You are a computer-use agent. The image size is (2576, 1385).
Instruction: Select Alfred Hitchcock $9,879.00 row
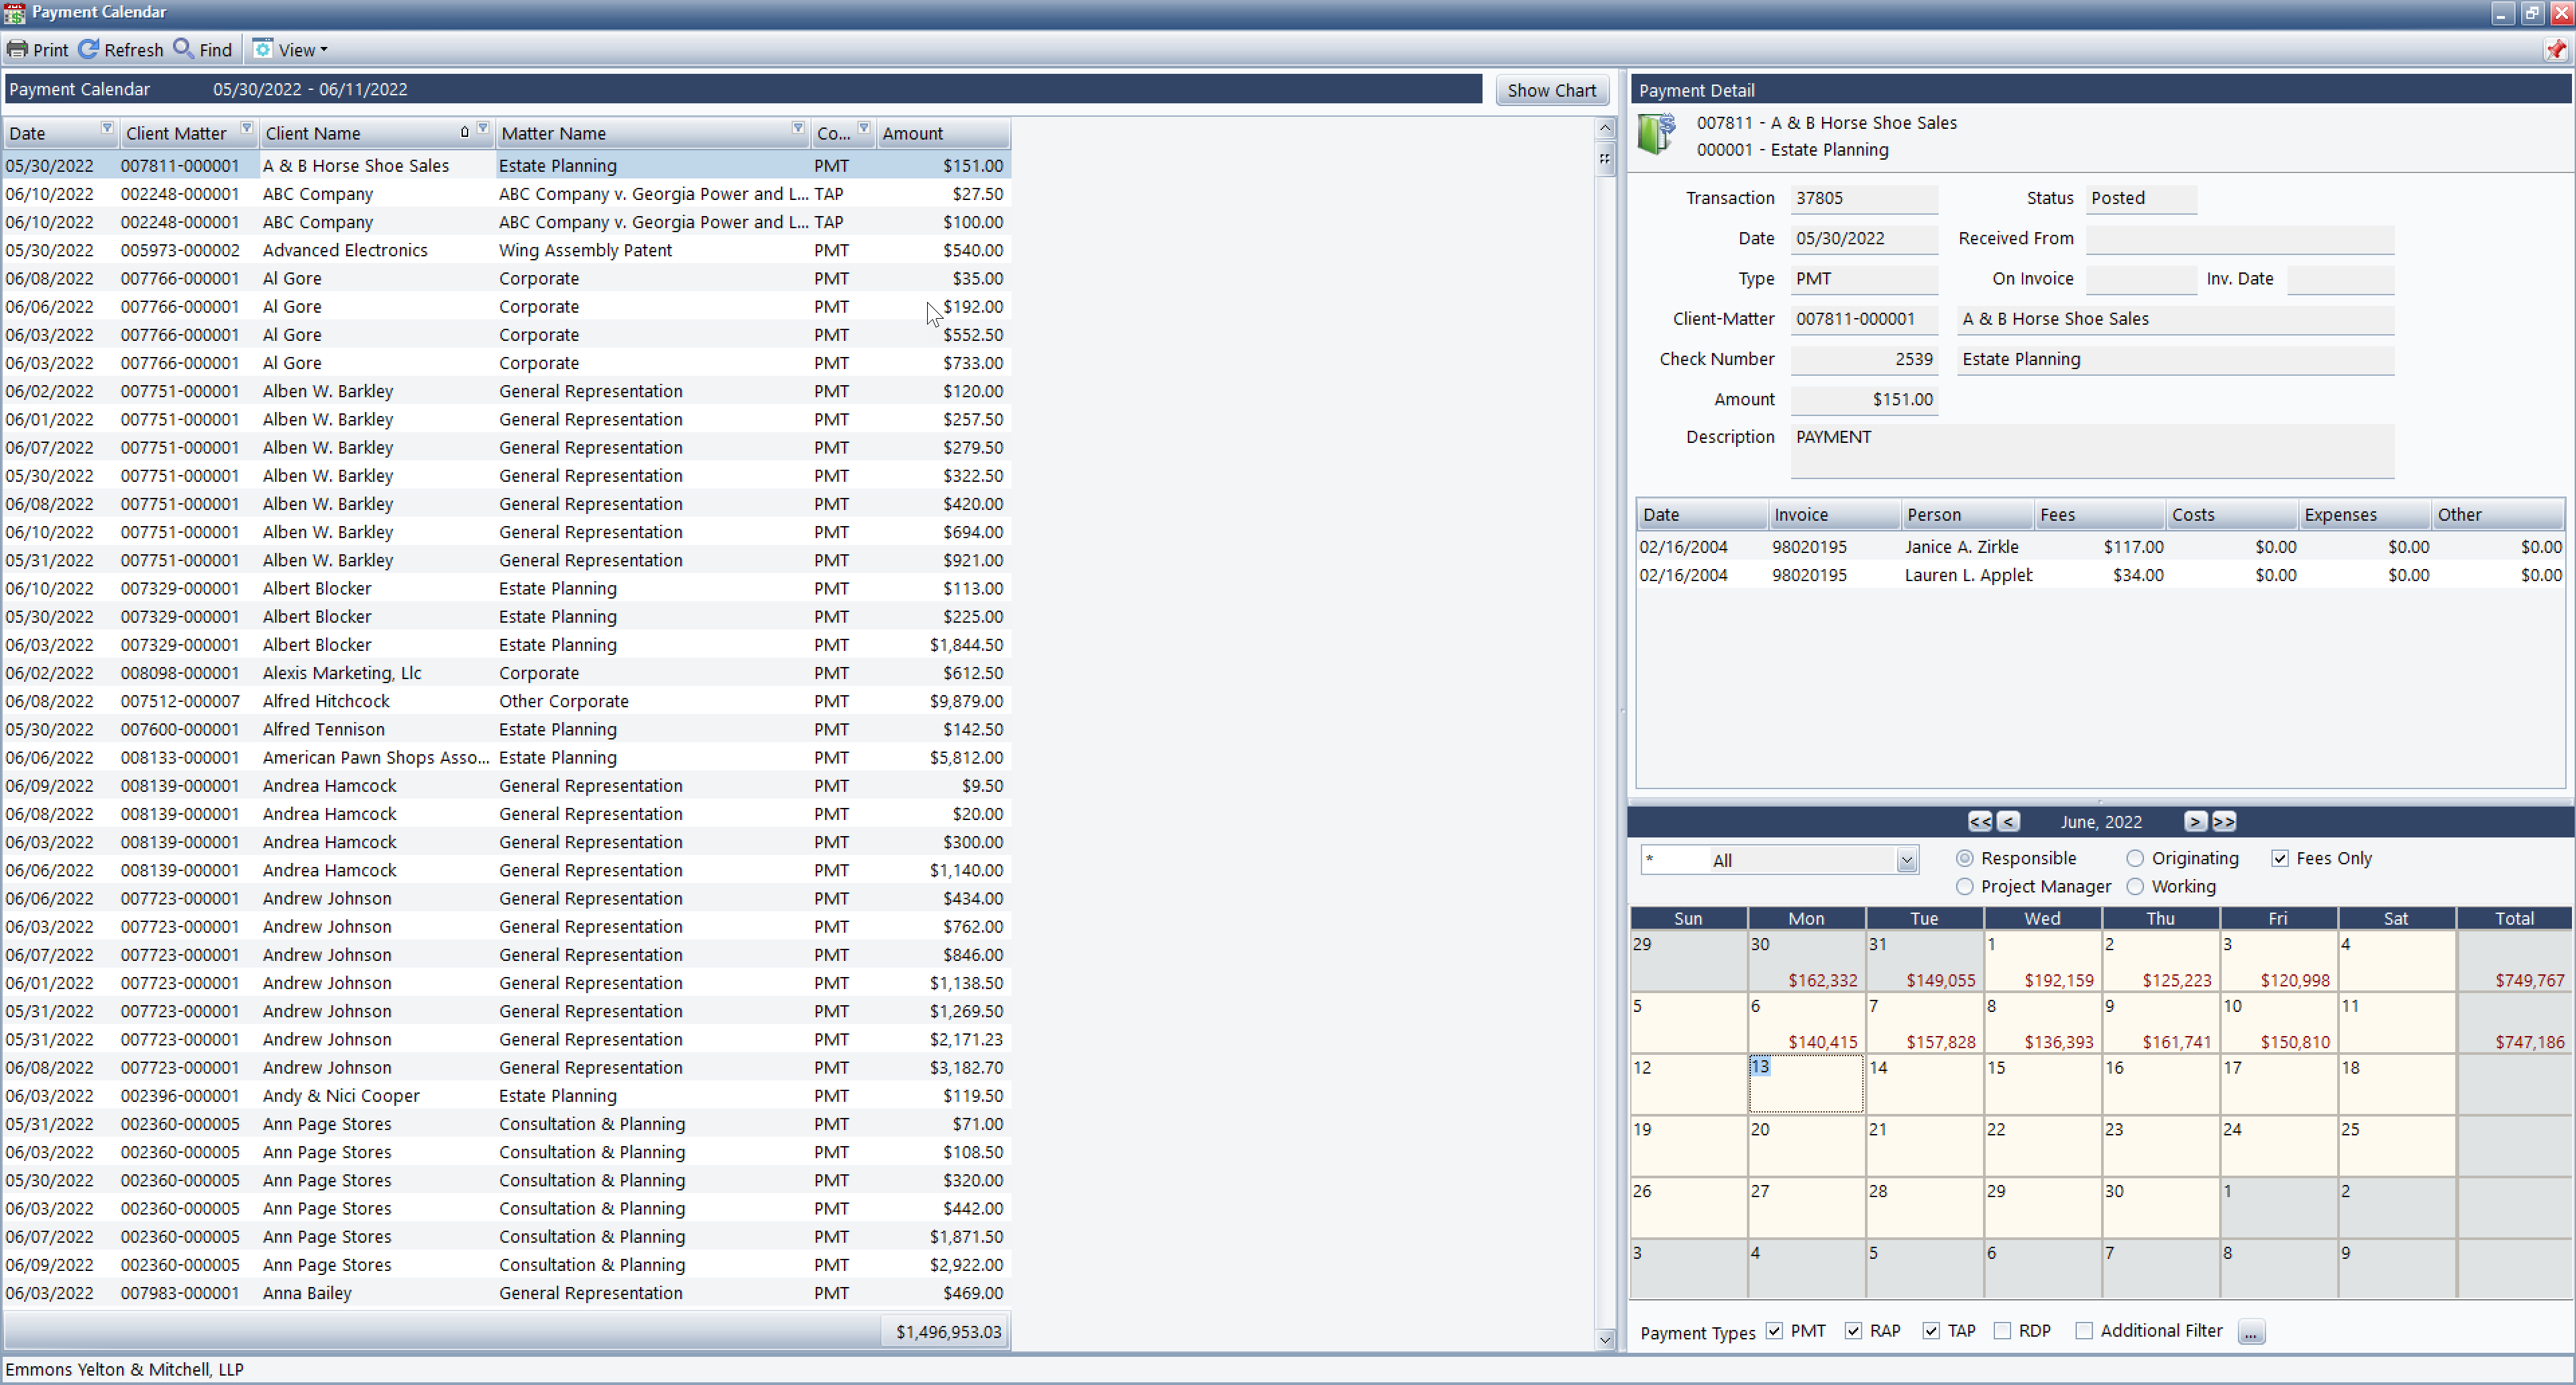506,701
